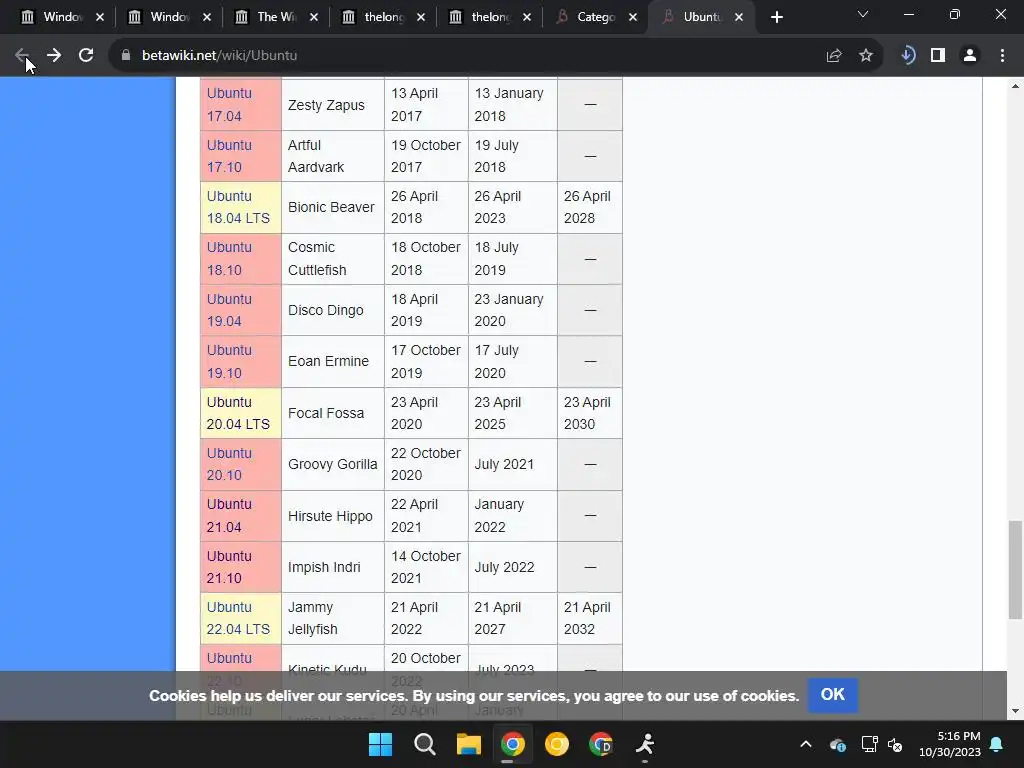The width and height of the screenshot is (1024, 768).
Task: View site information via padlock icon
Action: pos(126,56)
